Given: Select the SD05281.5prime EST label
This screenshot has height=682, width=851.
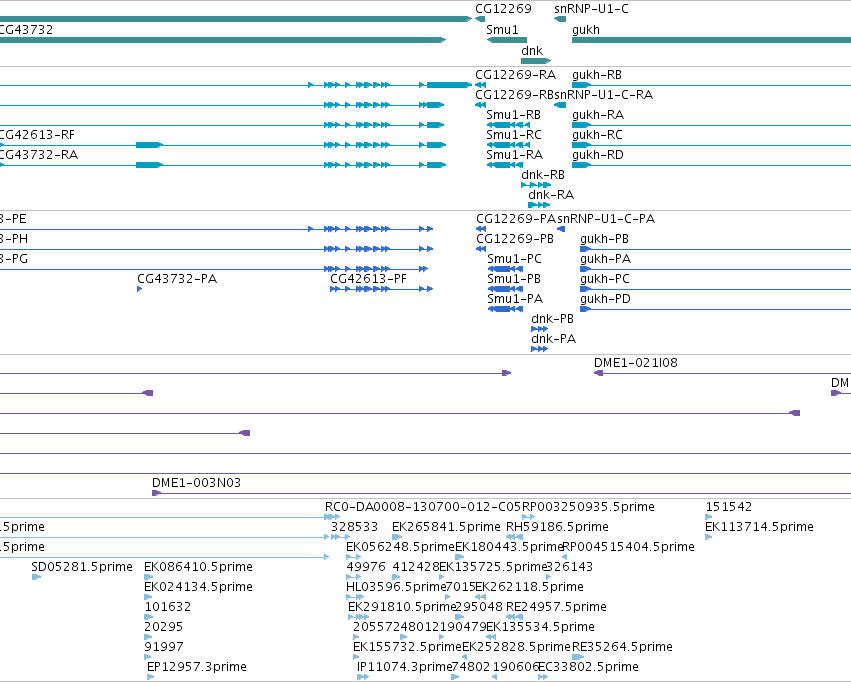Looking at the screenshot, I should 82,567.
